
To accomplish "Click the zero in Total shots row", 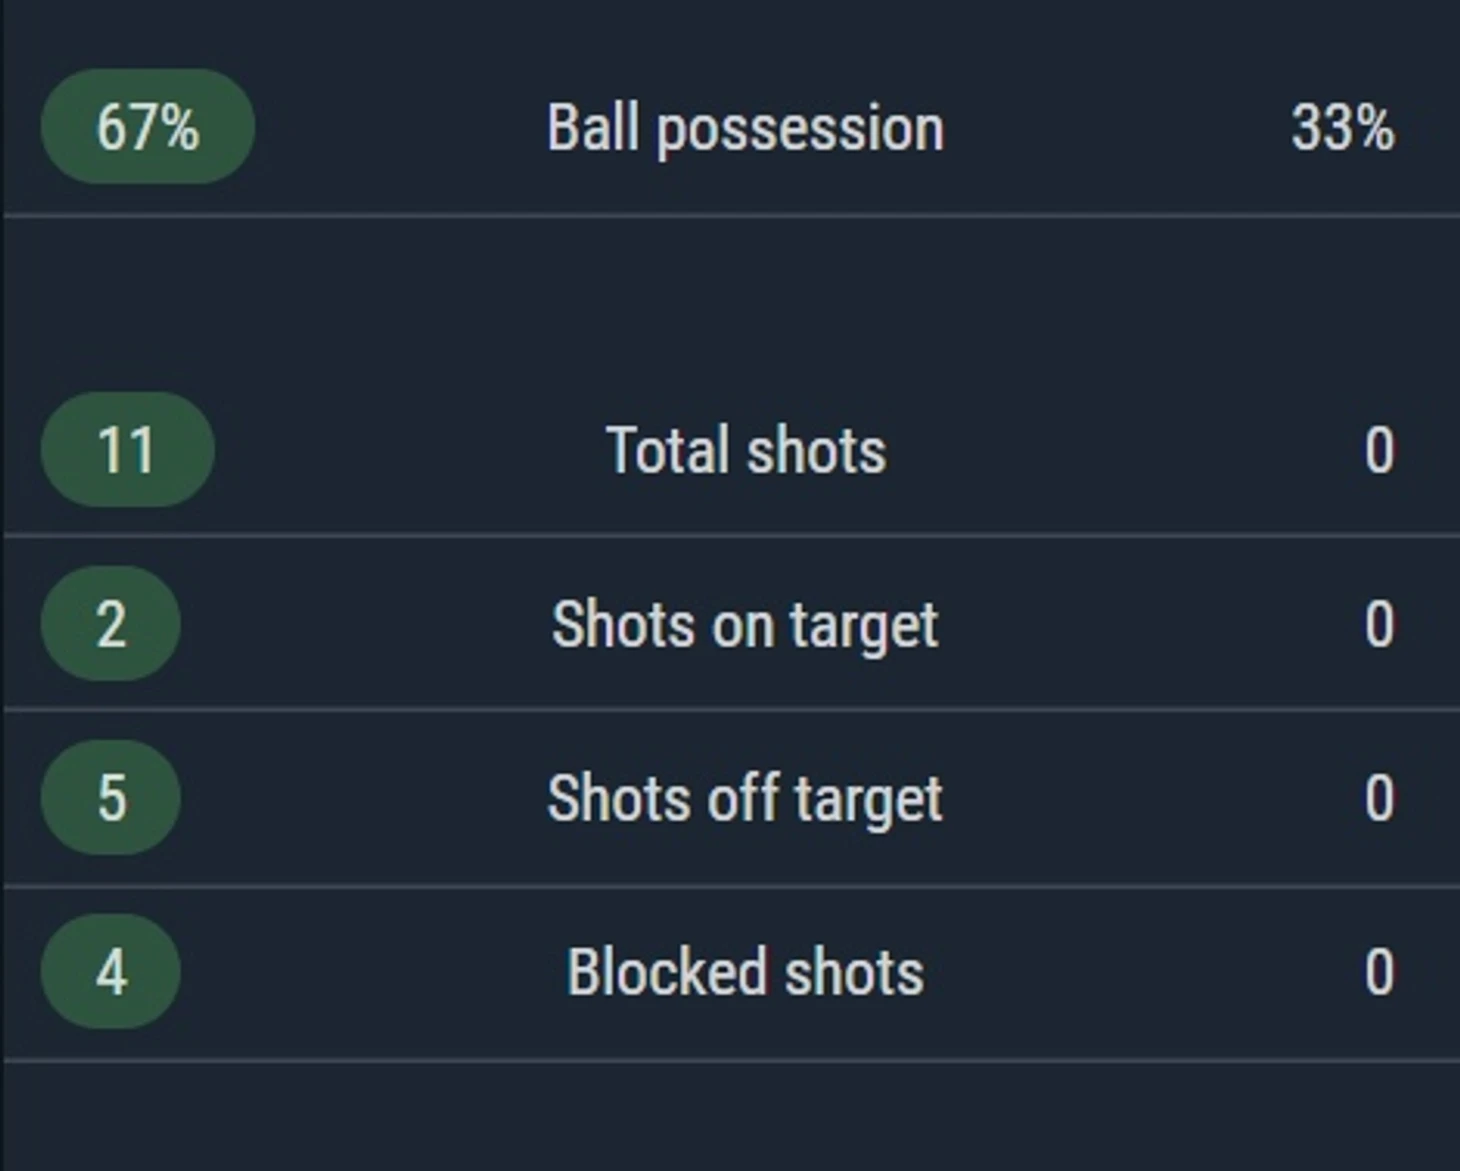I will click(1379, 451).
